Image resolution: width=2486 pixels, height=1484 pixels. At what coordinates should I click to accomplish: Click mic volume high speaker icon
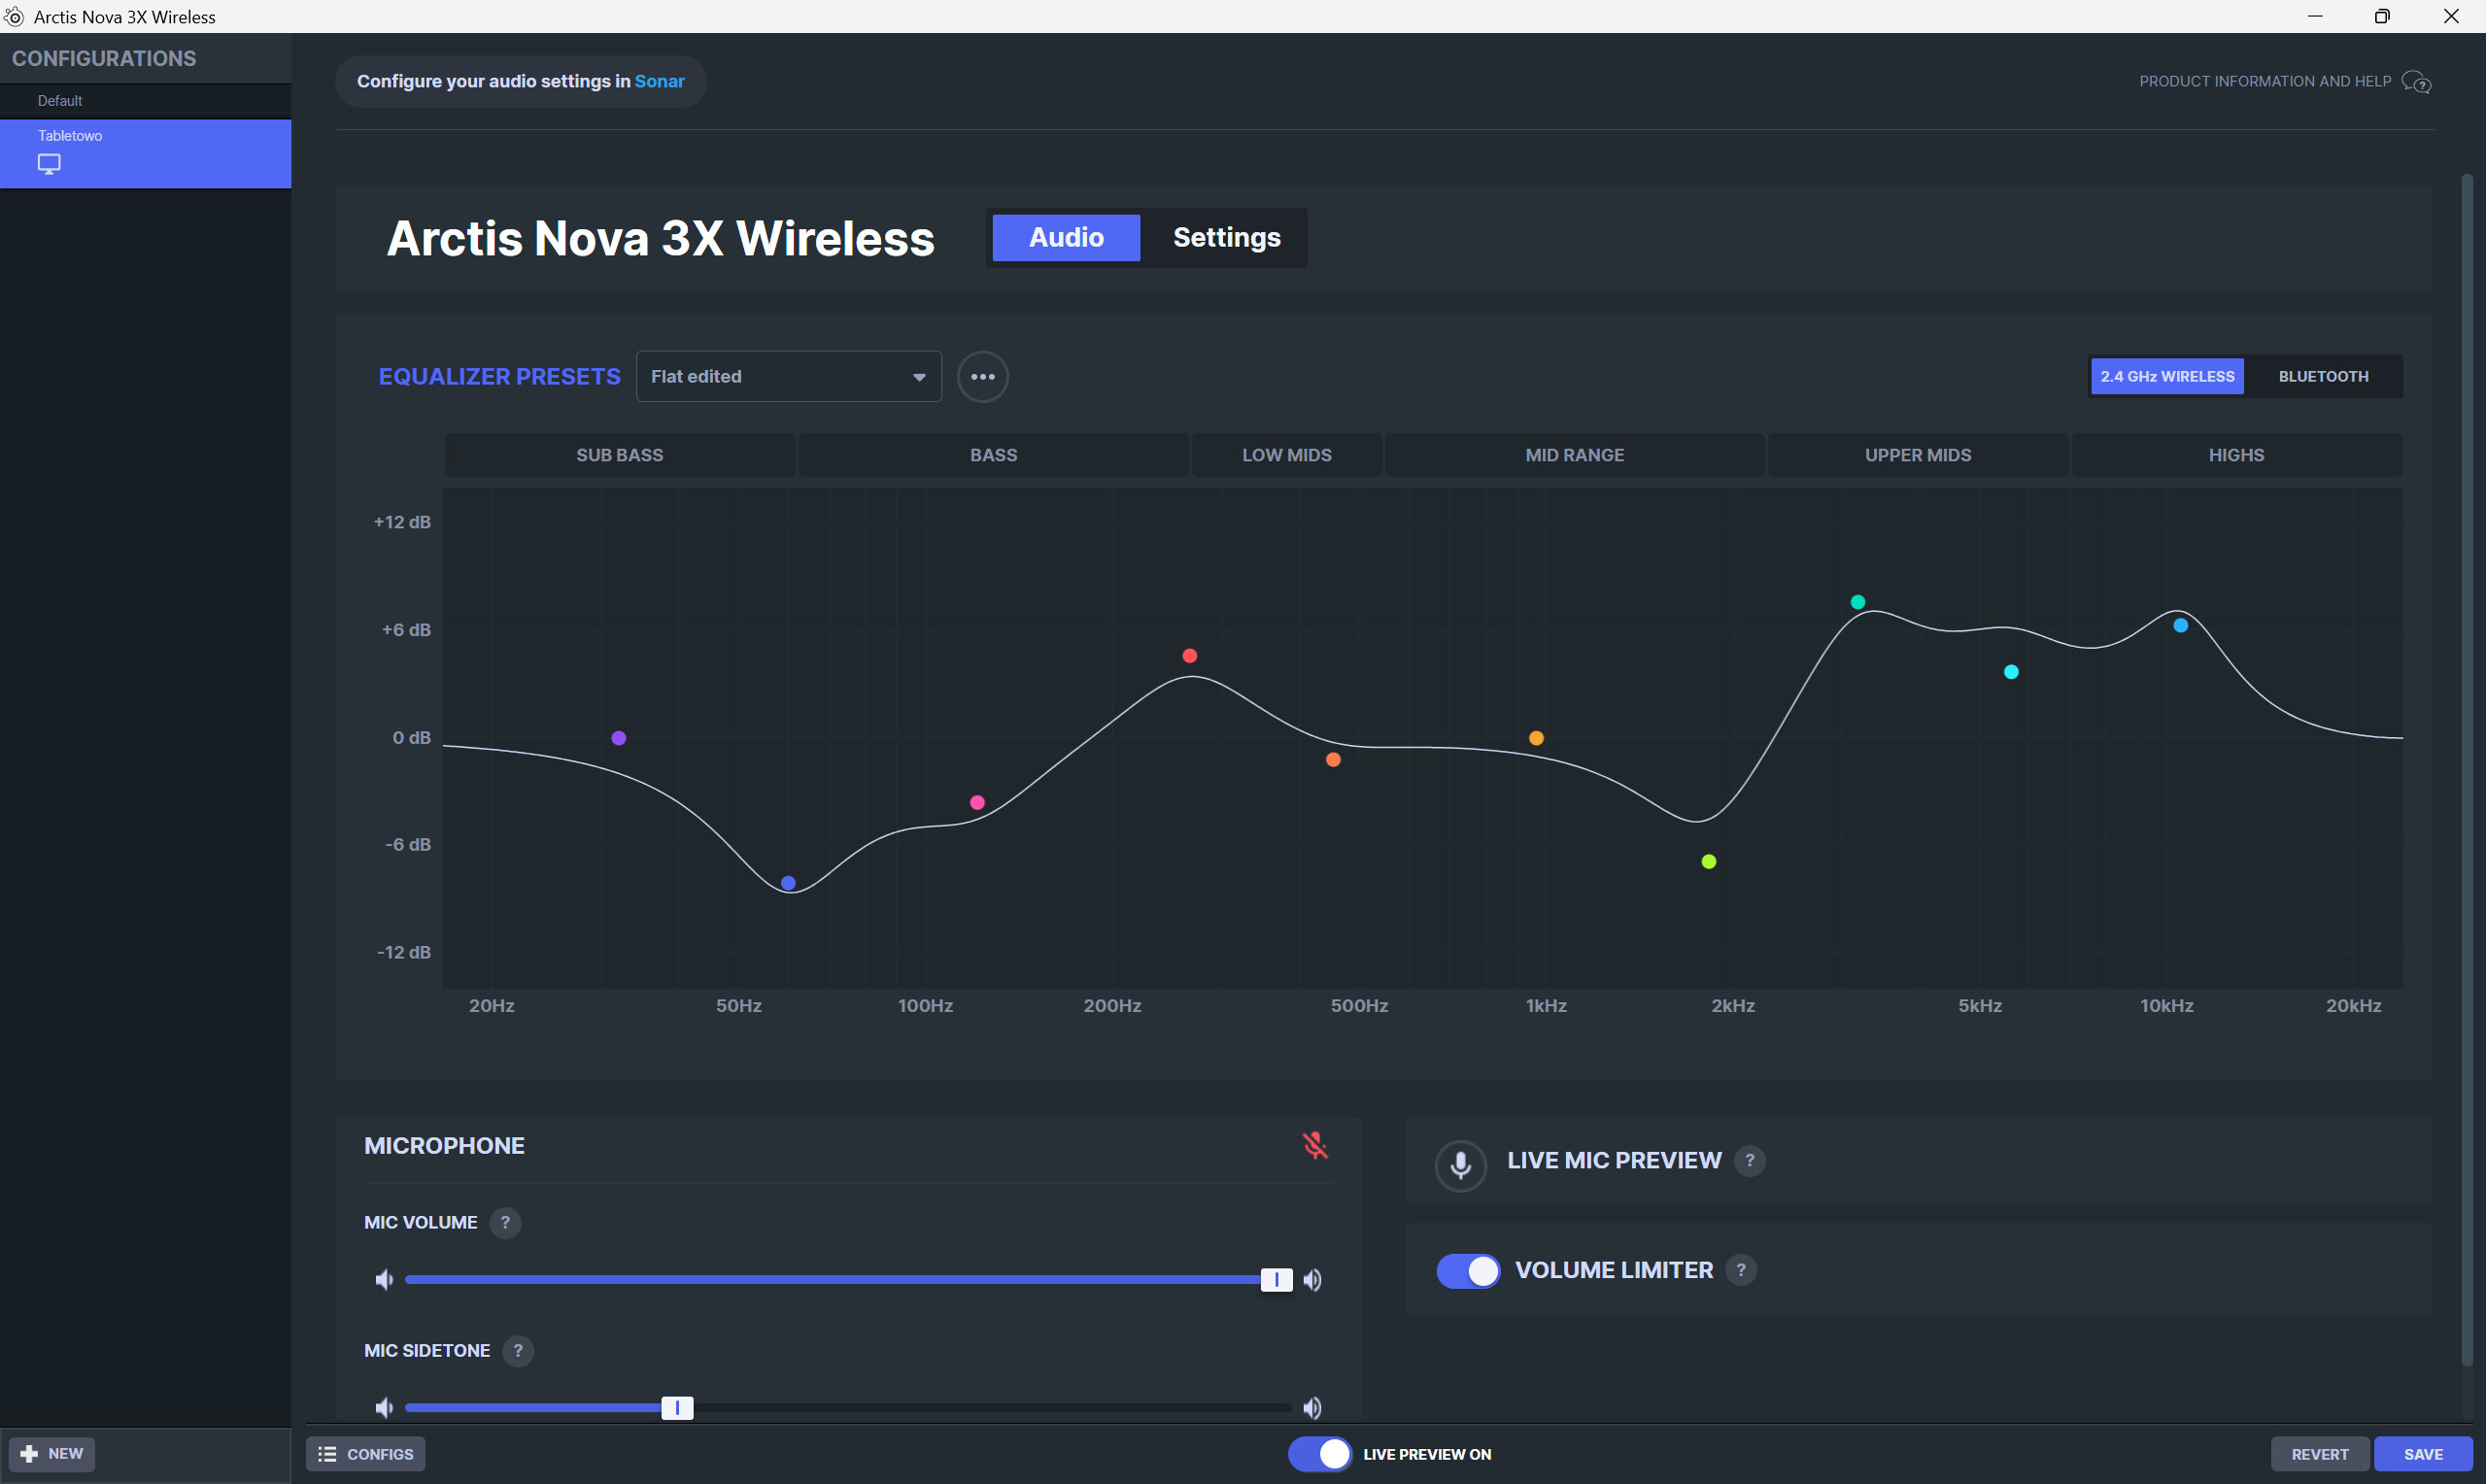(x=1313, y=1280)
